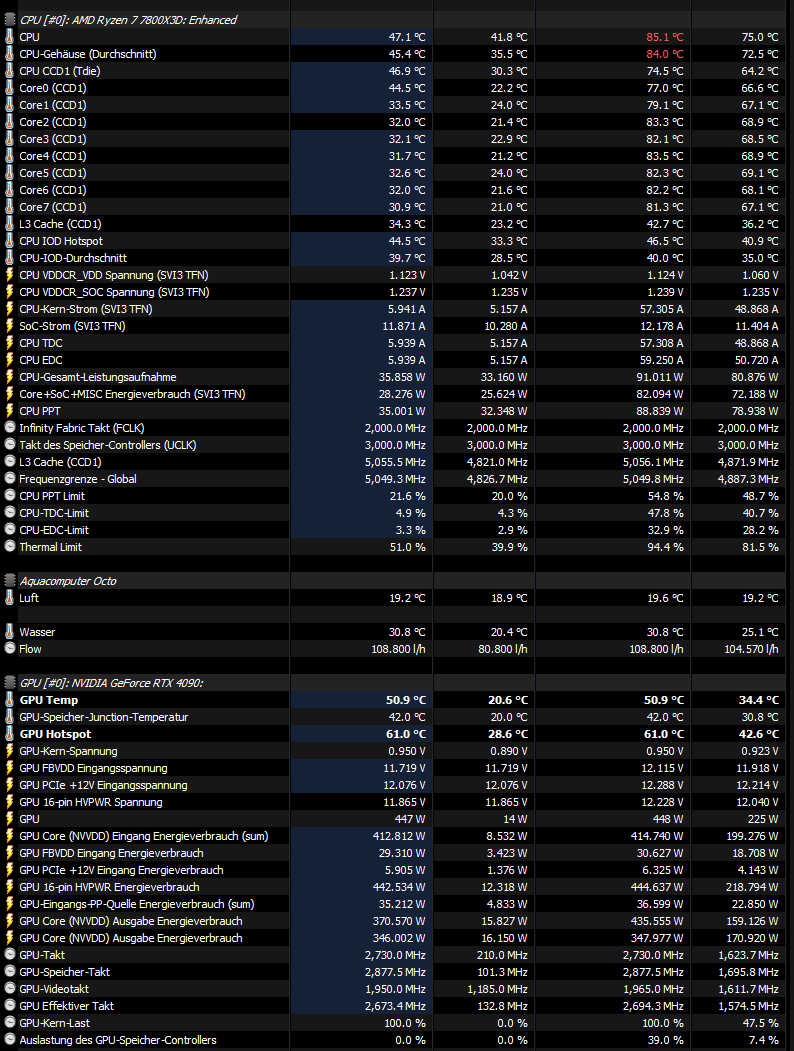
Task: Click the thermometer icon next to CPU-Gehäuse (Durchschnitt)
Action: pyautogui.click(x=9, y=54)
